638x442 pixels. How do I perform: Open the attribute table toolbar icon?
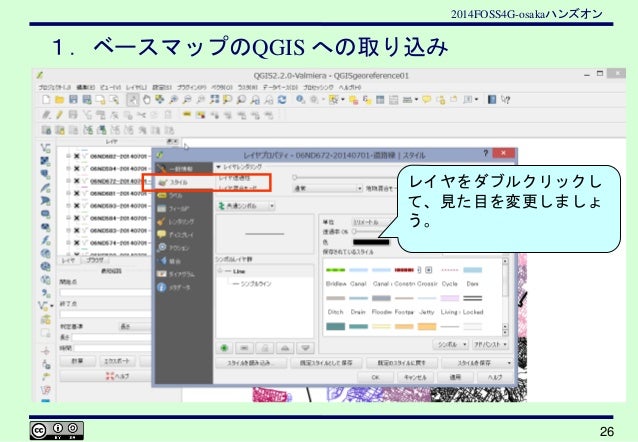tap(380, 100)
